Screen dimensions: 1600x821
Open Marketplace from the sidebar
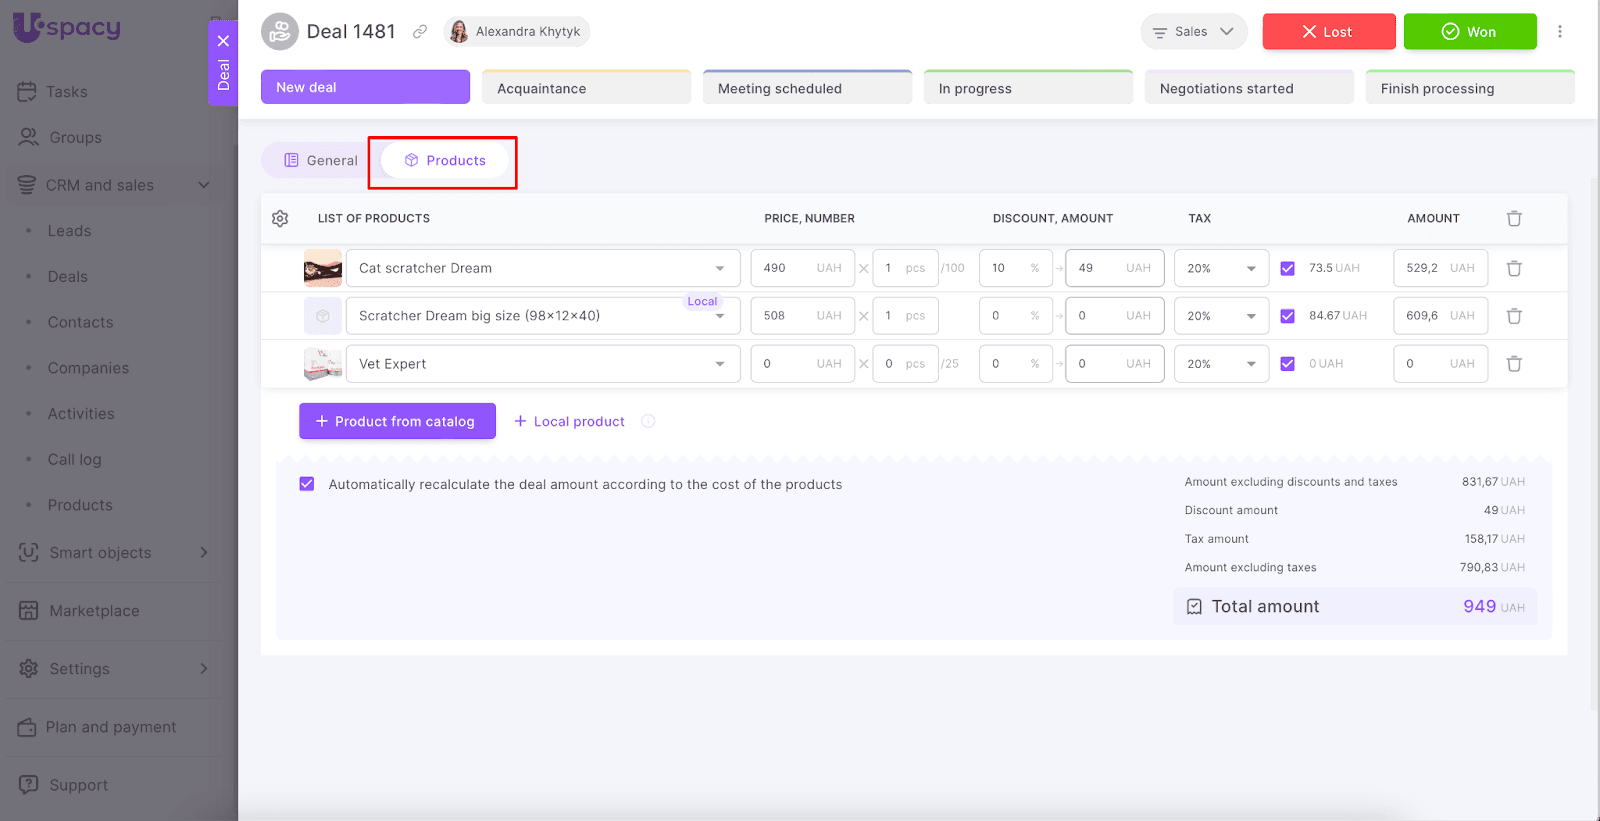[x=94, y=611]
